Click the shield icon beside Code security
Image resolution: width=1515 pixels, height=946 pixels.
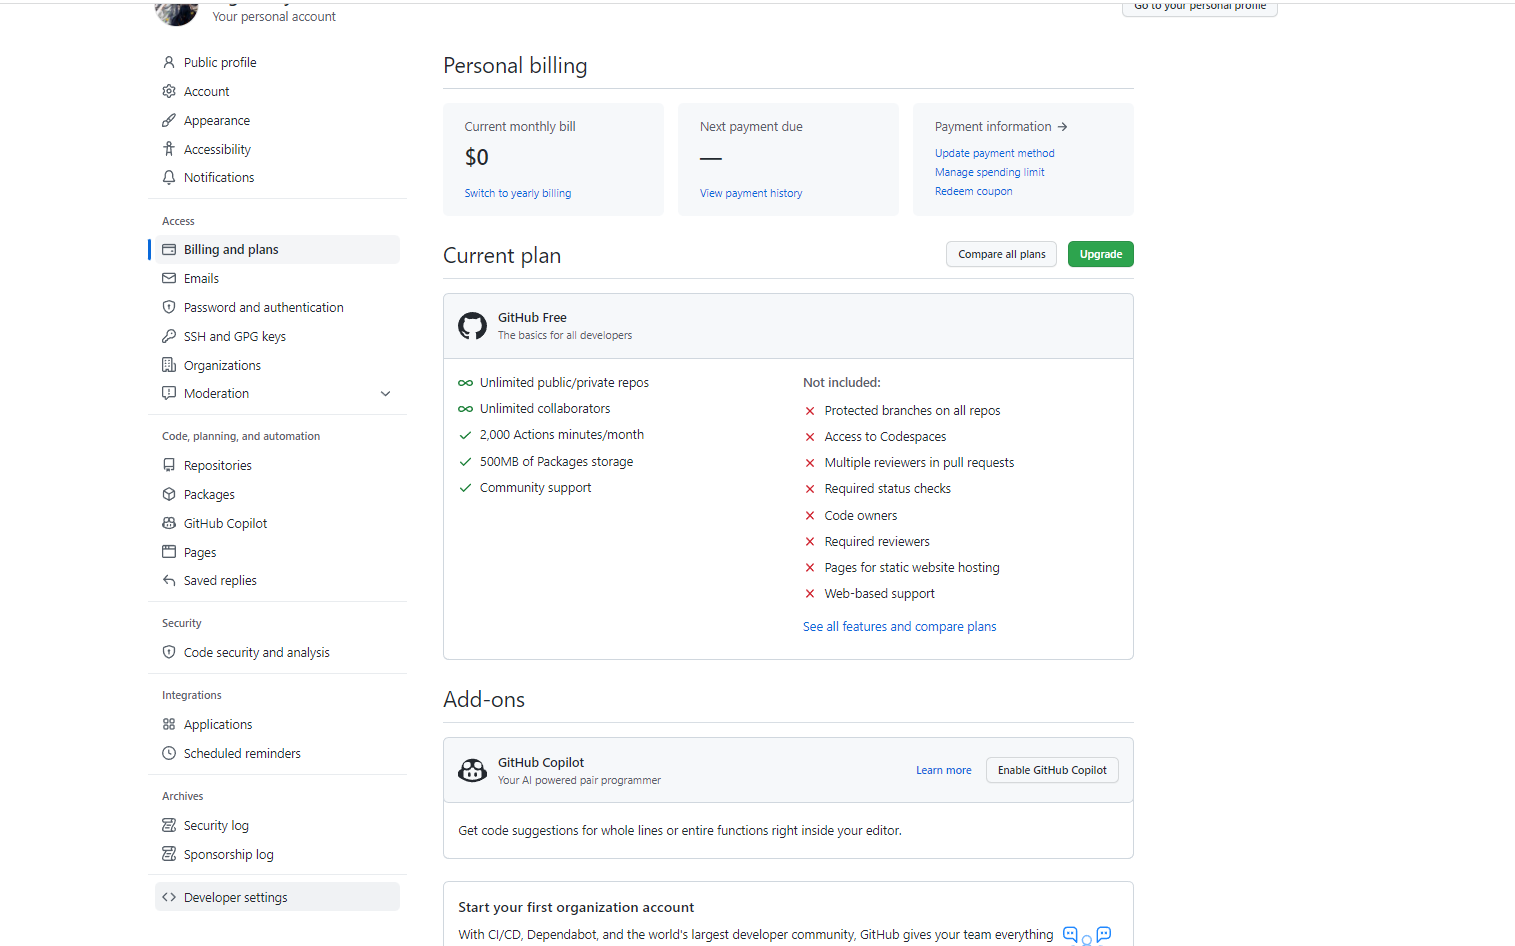169,652
